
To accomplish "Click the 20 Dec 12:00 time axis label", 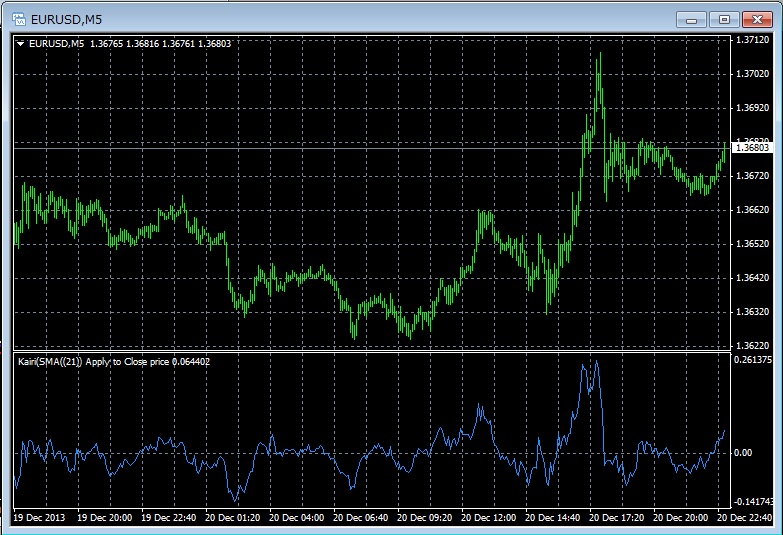I will [490, 518].
